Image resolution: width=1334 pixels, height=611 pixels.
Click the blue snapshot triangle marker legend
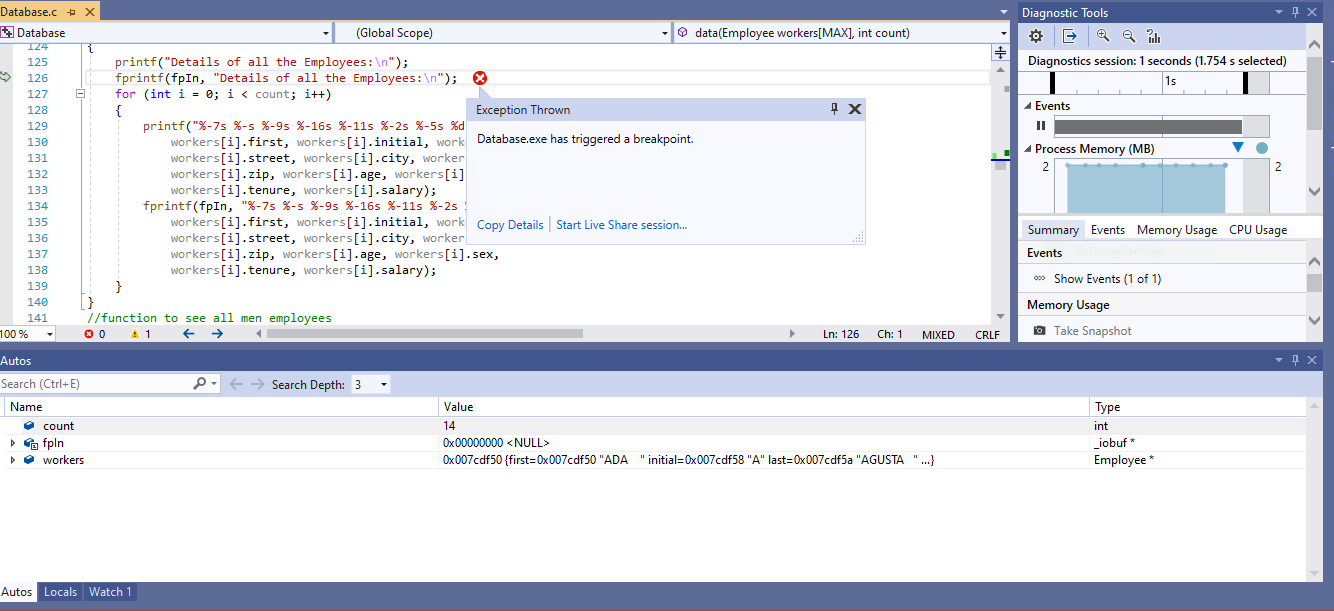tap(1238, 148)
